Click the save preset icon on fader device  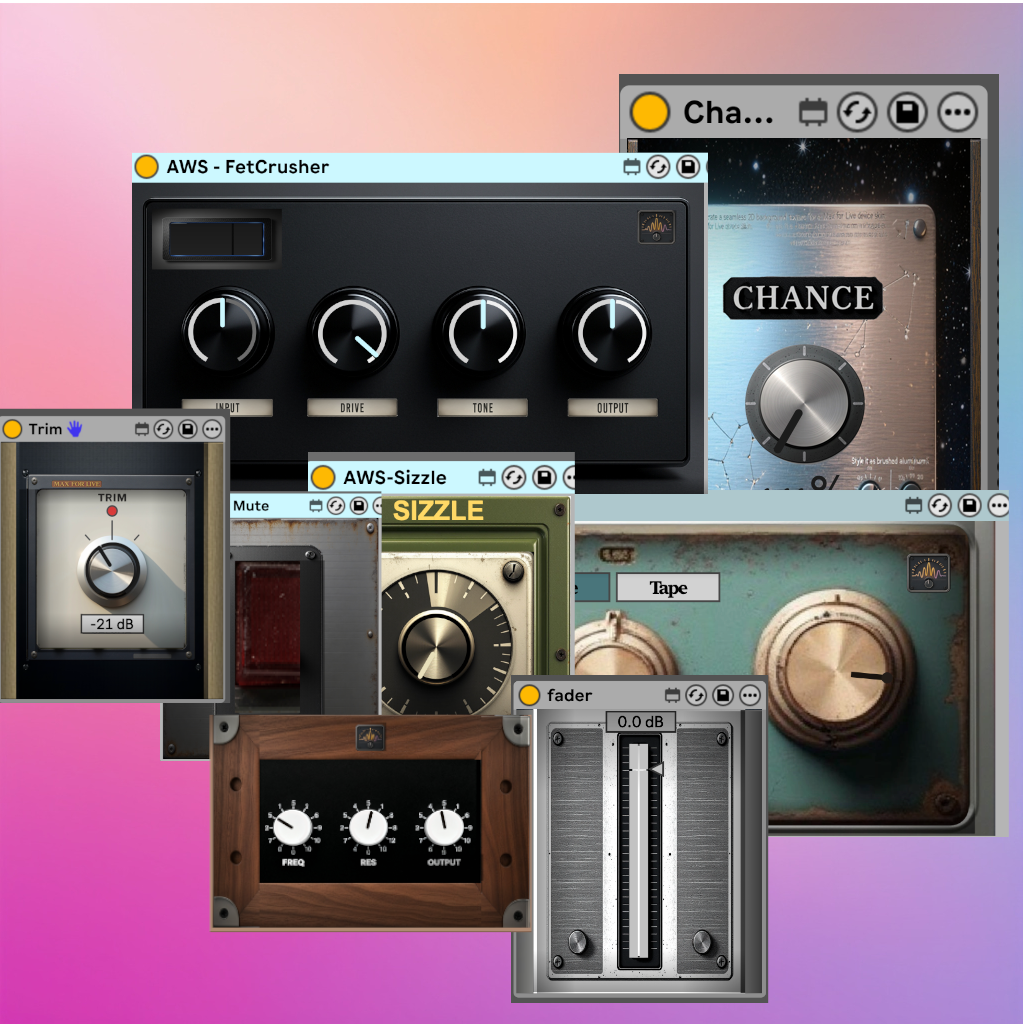722,695
